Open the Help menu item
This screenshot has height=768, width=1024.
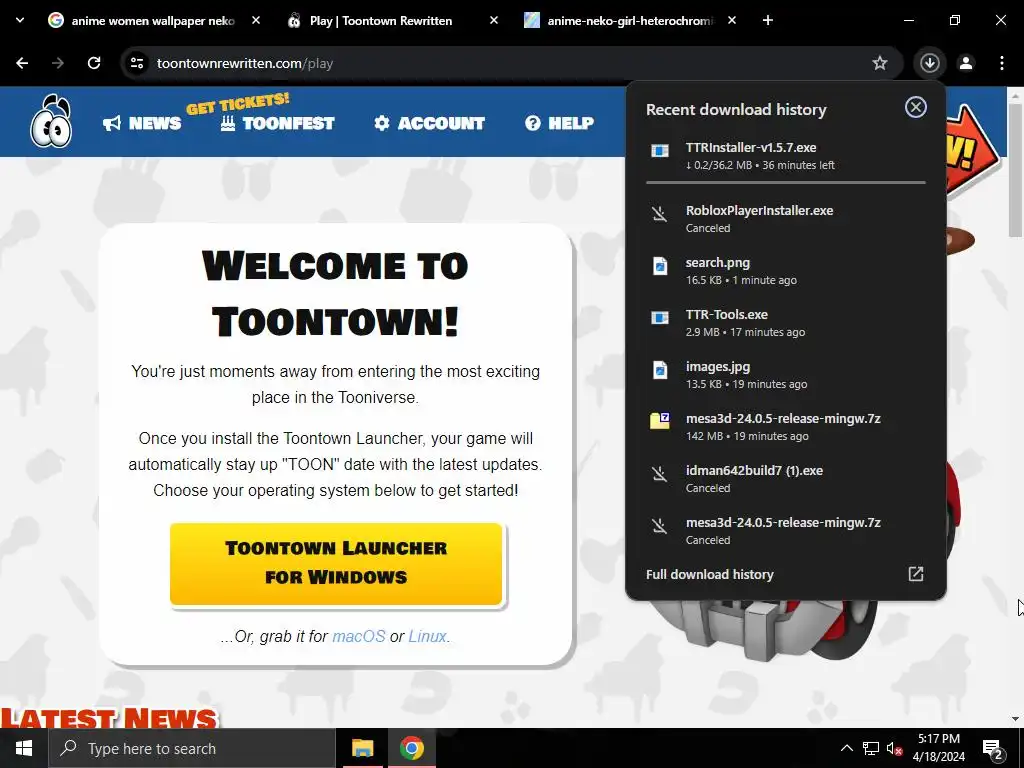[x=560, y=123]
